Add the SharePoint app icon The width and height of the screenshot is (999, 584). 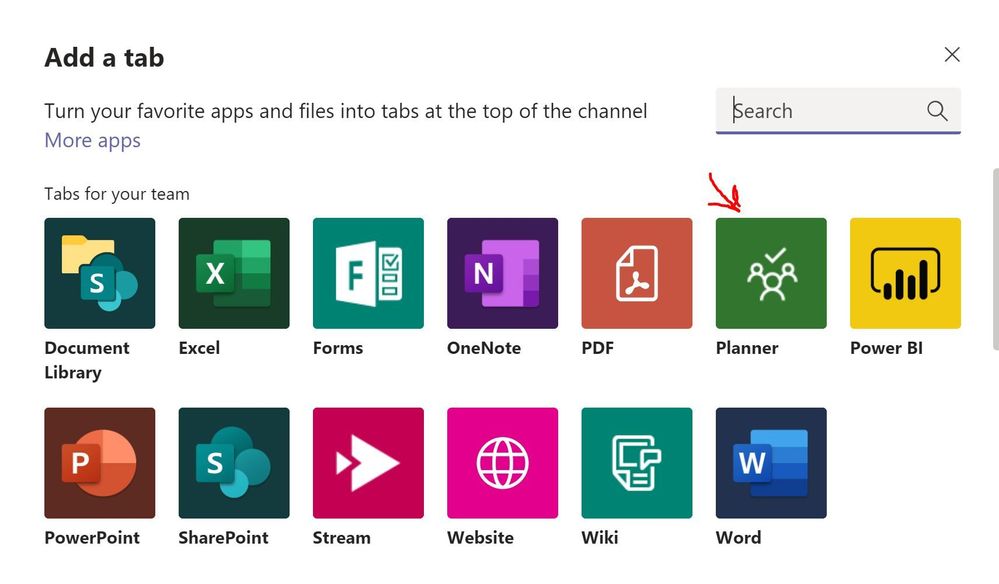(x=234, y=463)
